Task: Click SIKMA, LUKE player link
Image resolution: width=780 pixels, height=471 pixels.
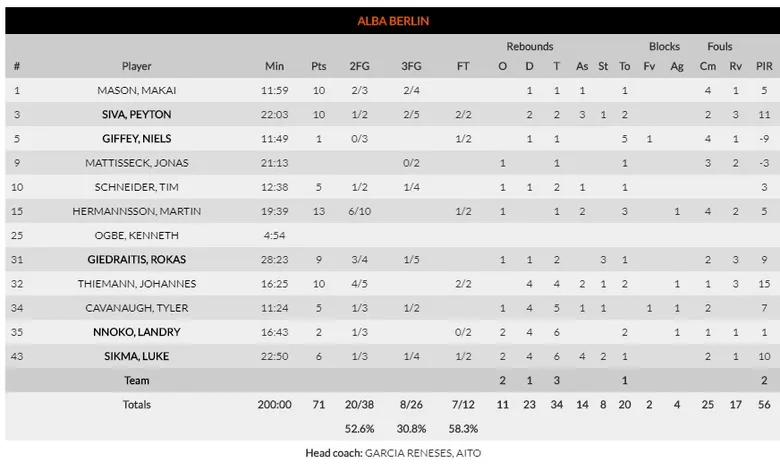Action: click(x=137, y=356)
